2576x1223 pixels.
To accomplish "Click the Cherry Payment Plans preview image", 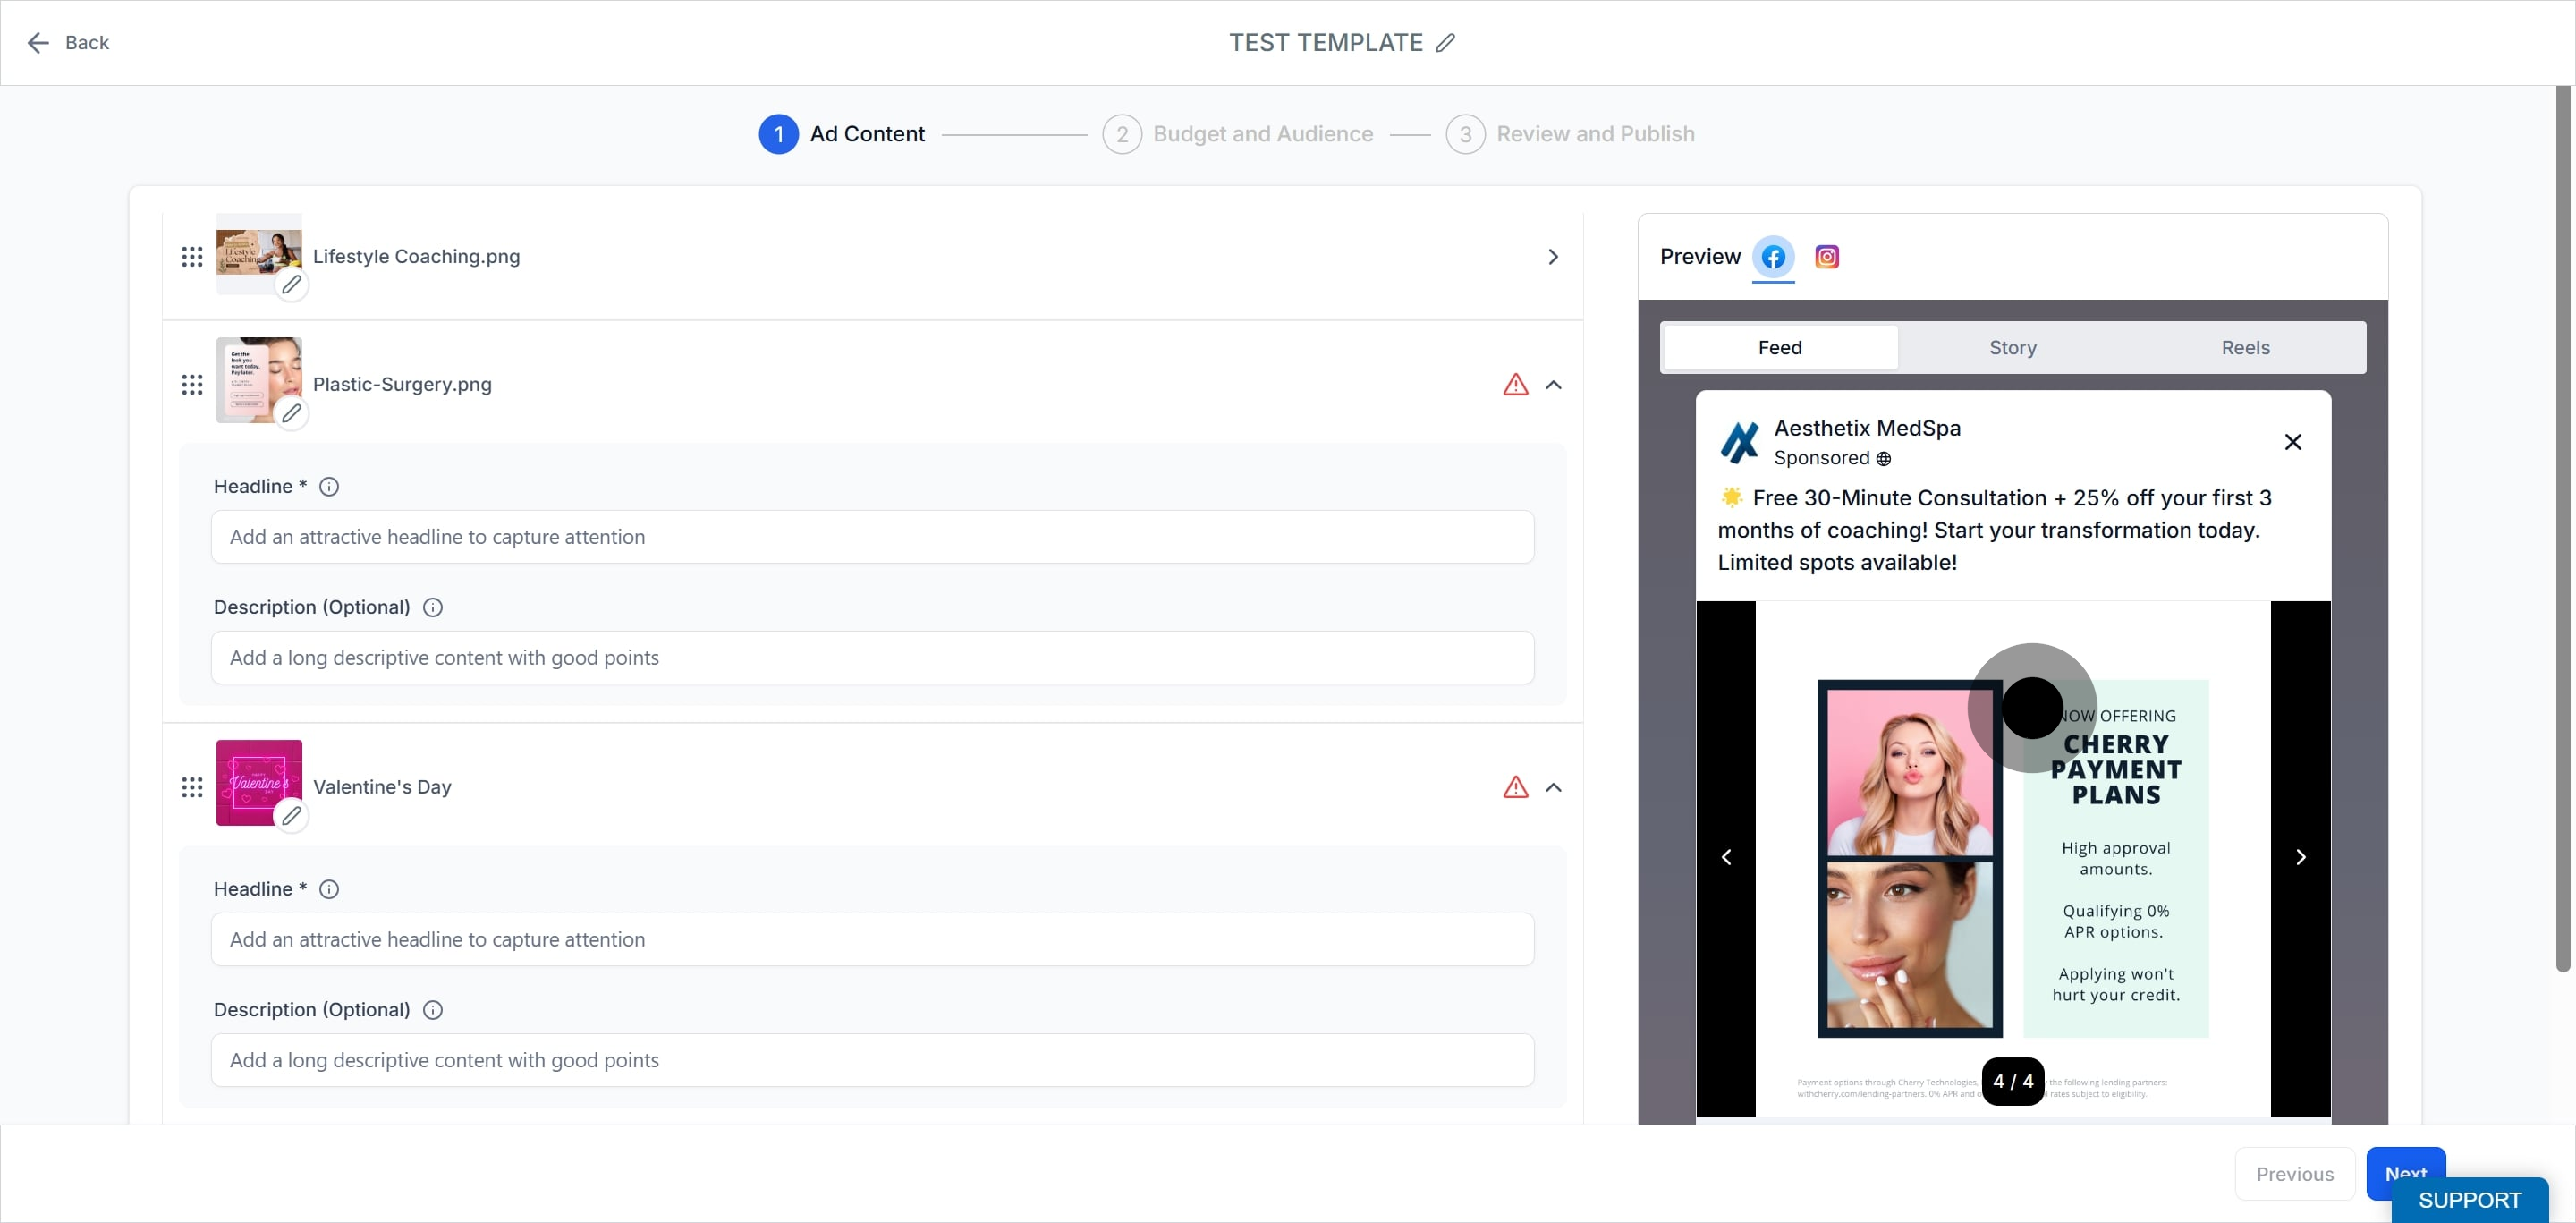I will [2012, 858].
